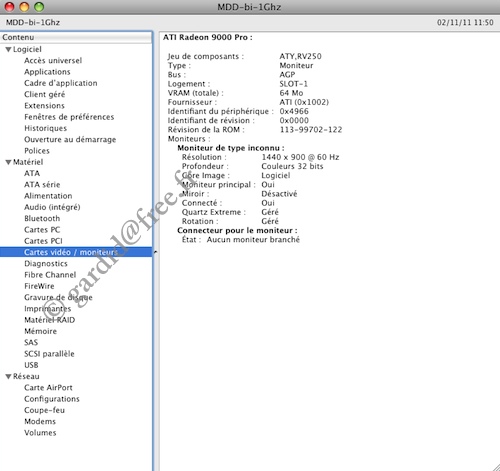Show the Modems section
This screenshot has height=471, width=500.
[40, 422]
